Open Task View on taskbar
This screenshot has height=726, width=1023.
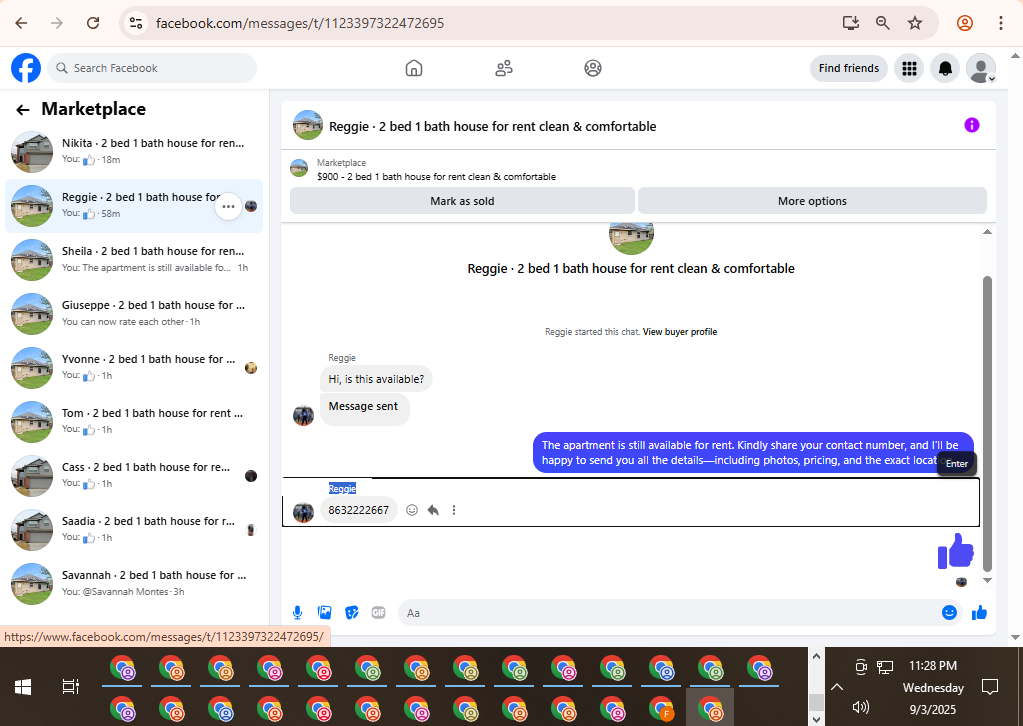coord(70,686)
